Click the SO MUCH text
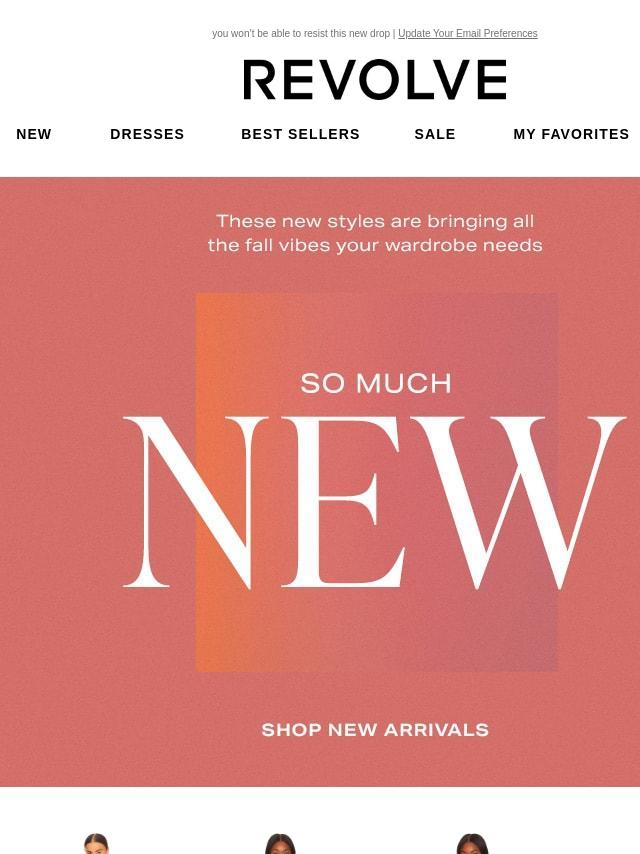The width and height of the screenshot is (640, 854). point(376,383)
